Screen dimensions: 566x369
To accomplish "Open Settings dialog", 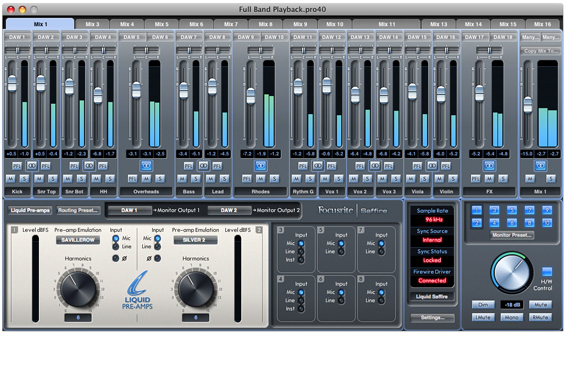I will [x=432, y=318].
